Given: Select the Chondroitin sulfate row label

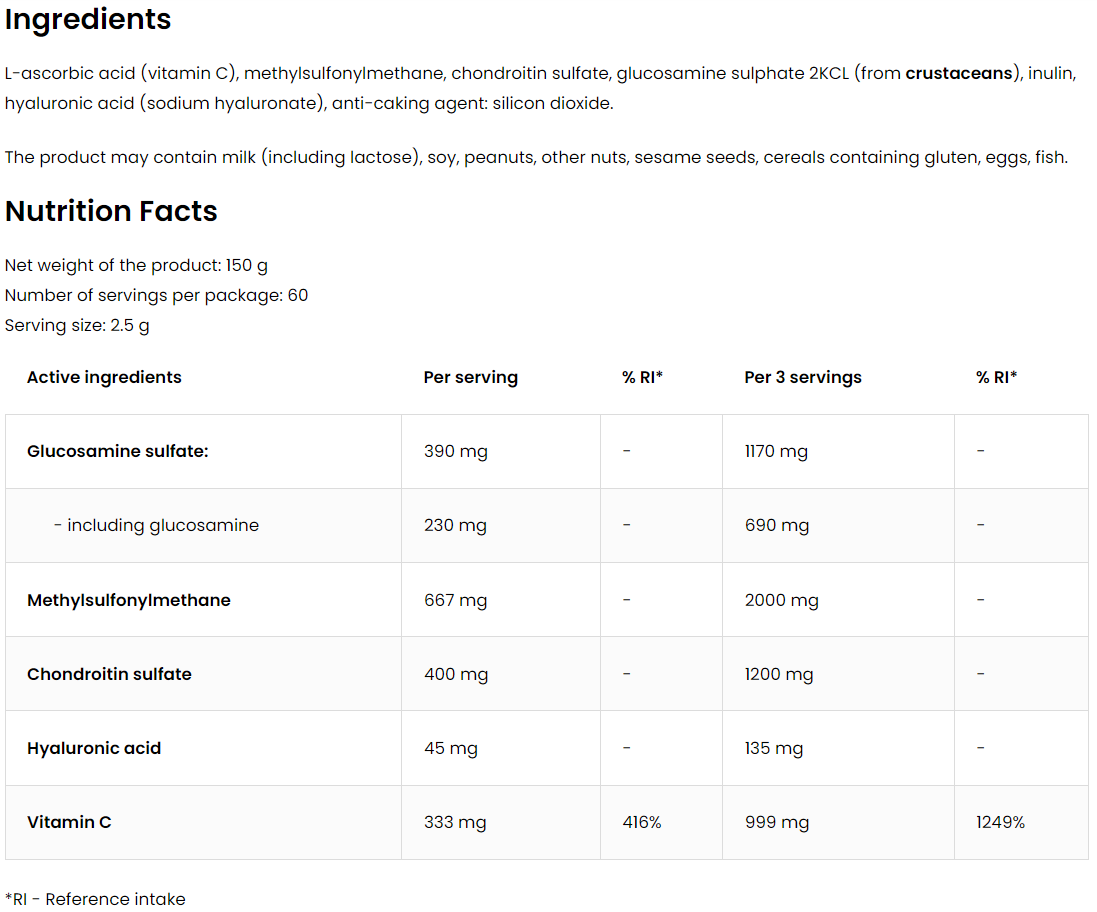Looking at the screenshot, I should coord(109,674).
